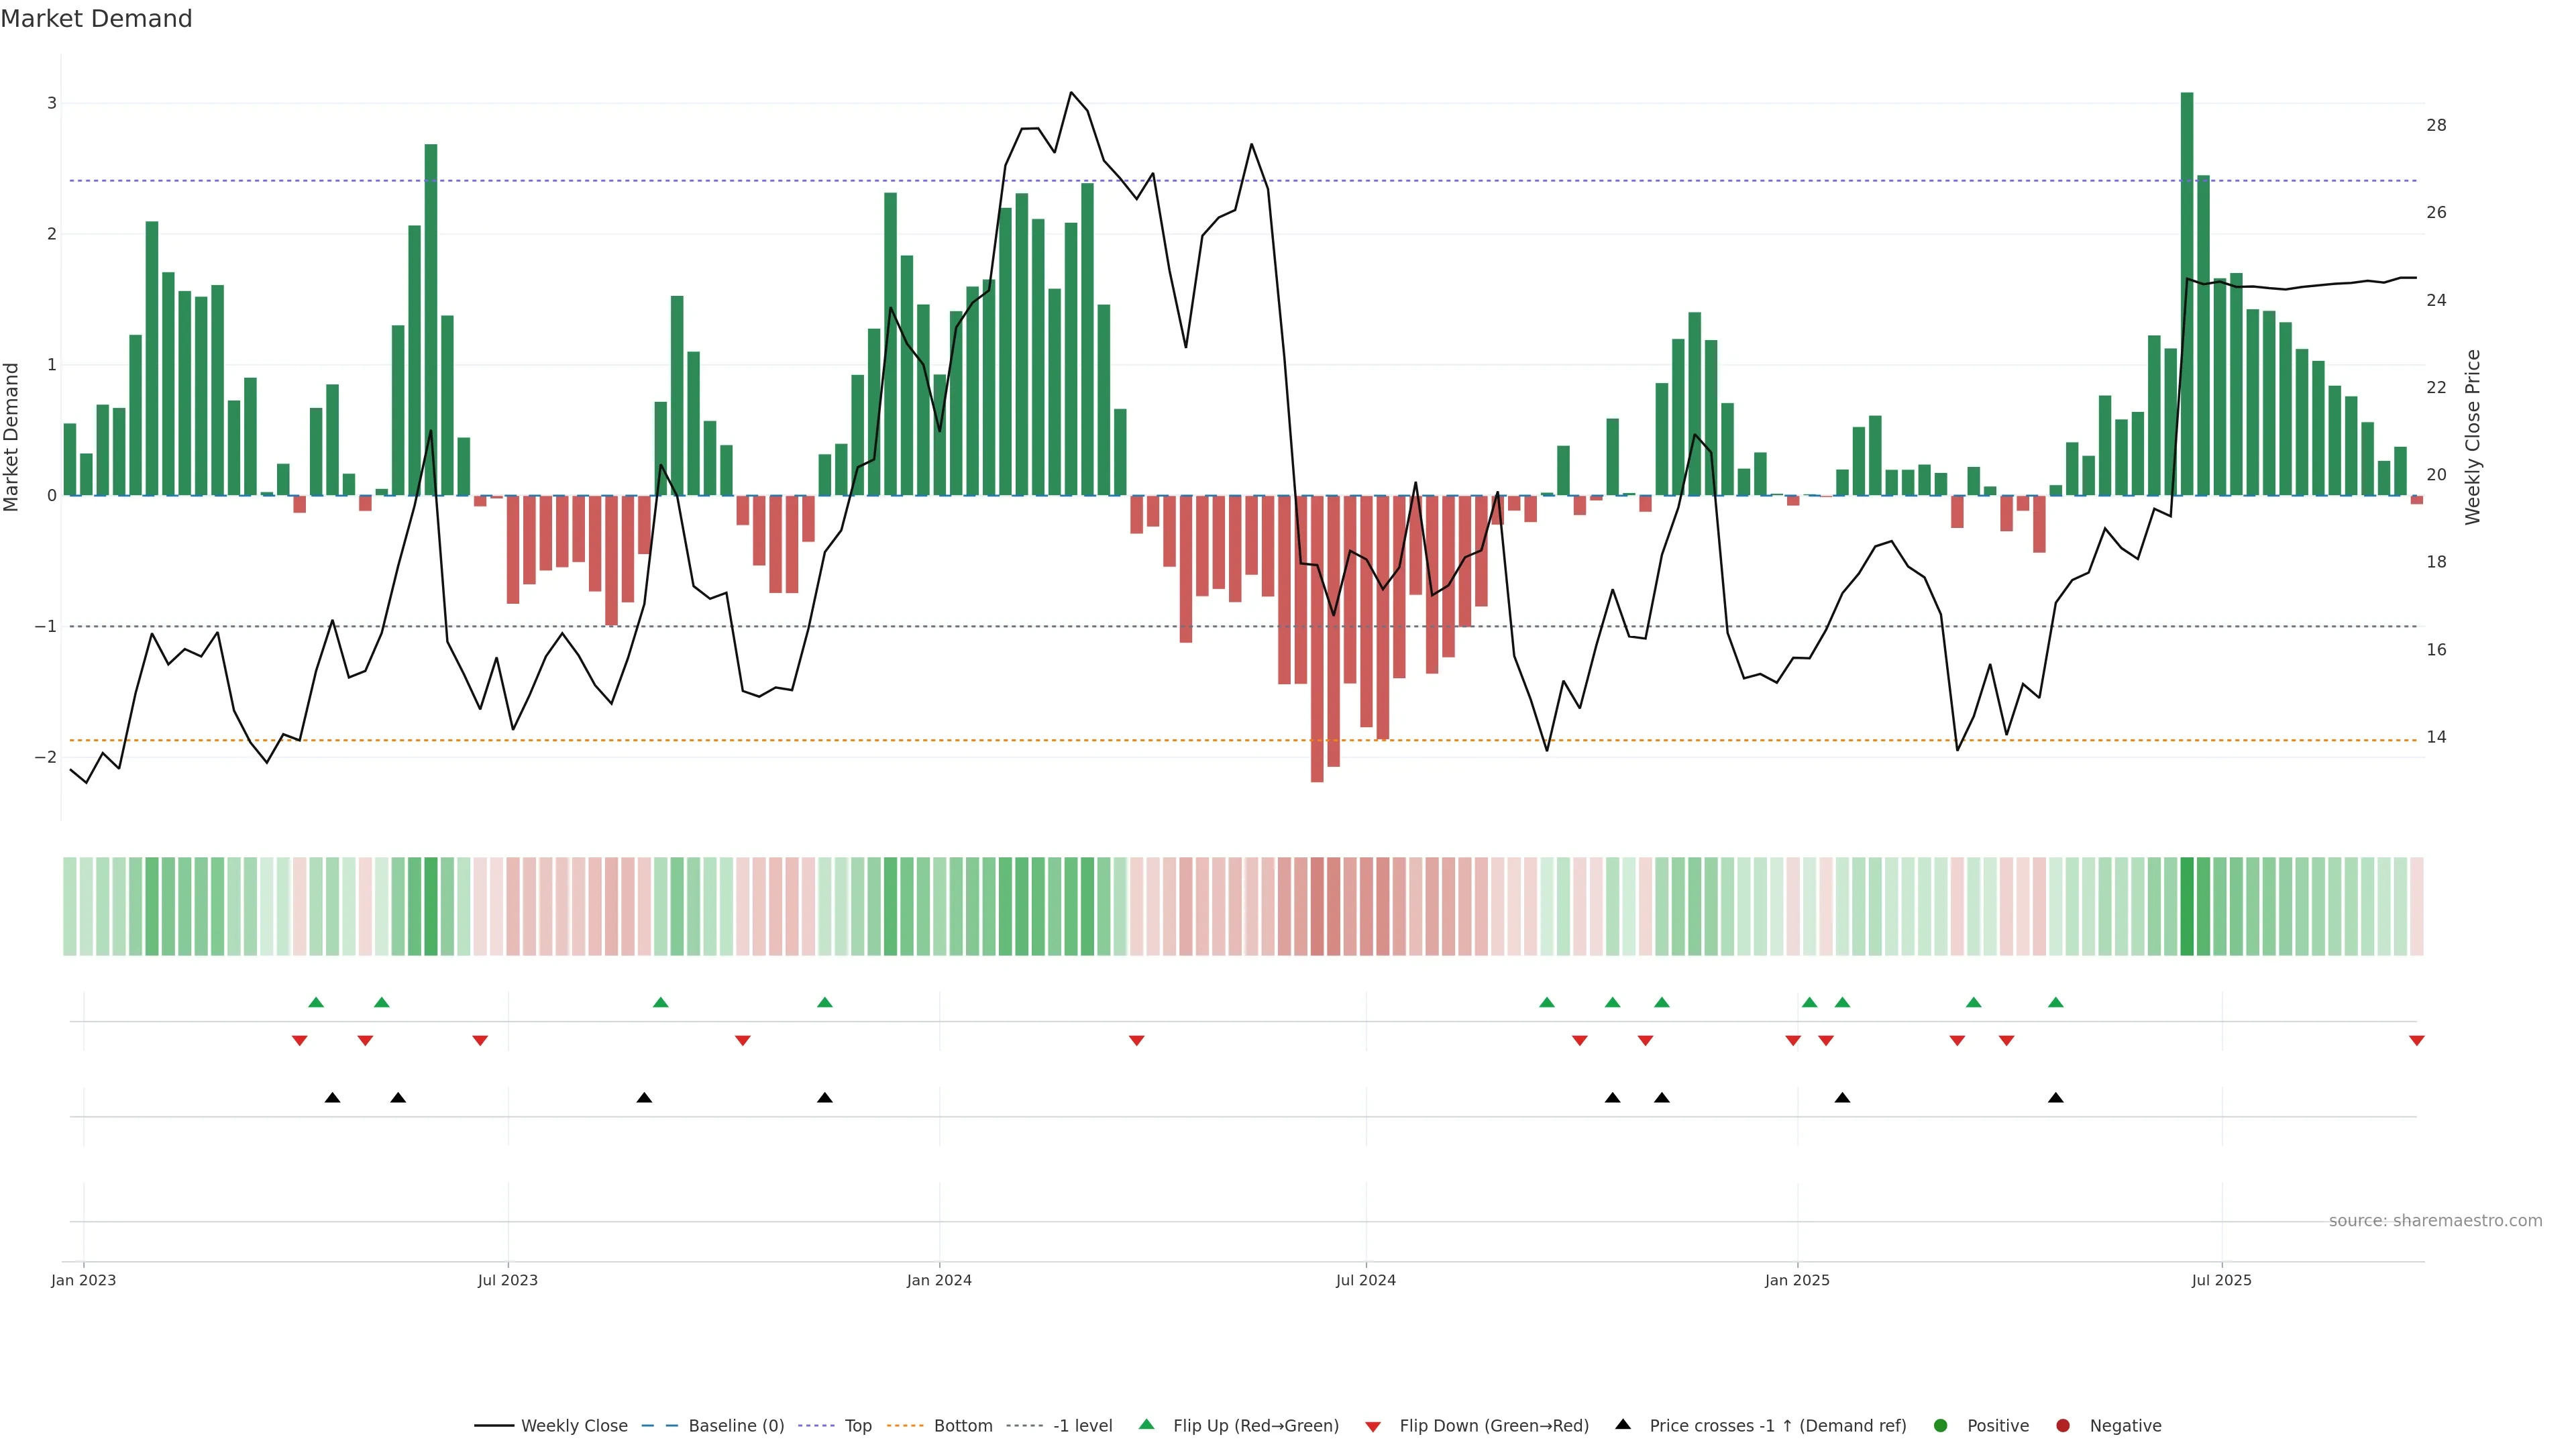Viewport: 2576px width, 1449px height.
Task: Click the green Positive legend dot
Action: click(x=1941, y=1425)
